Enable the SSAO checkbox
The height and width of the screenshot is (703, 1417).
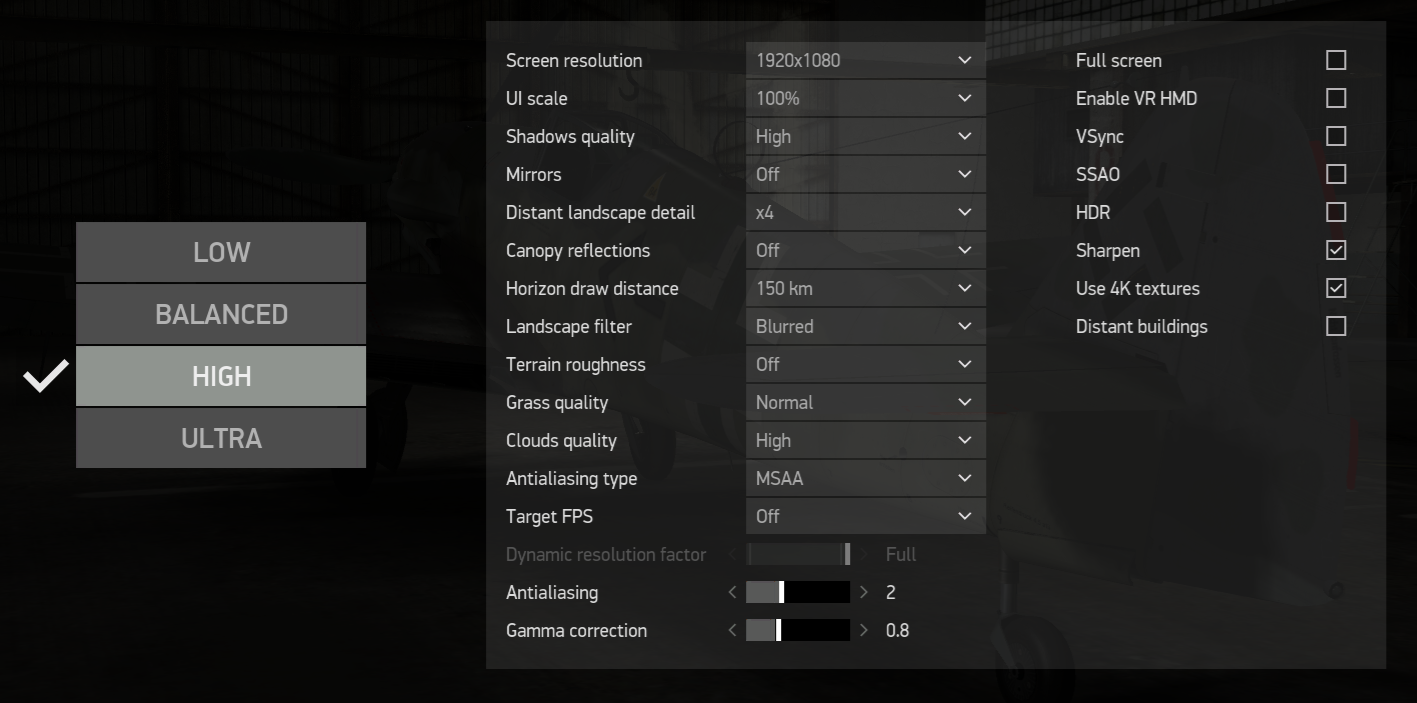pyautogui.click(x=1336, y=174)
